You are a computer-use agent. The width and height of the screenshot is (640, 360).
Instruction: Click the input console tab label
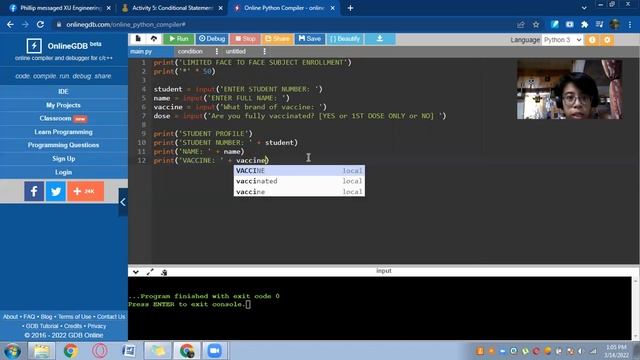pyautogui.click(x=384, y=271)
